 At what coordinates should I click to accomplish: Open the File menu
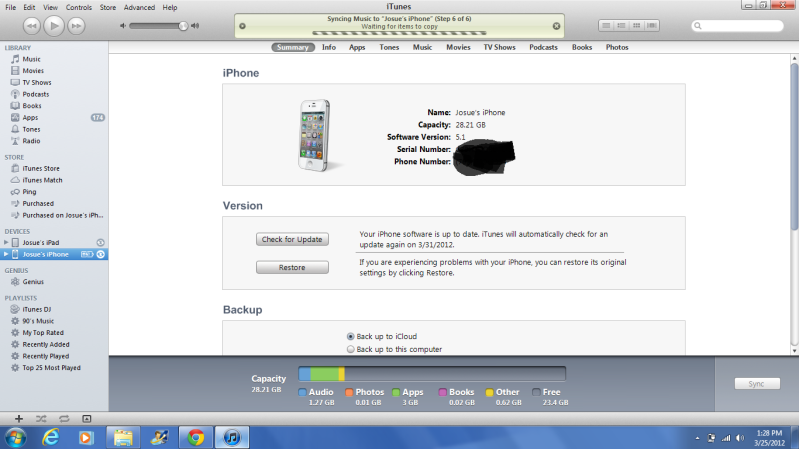coord(10,8)
